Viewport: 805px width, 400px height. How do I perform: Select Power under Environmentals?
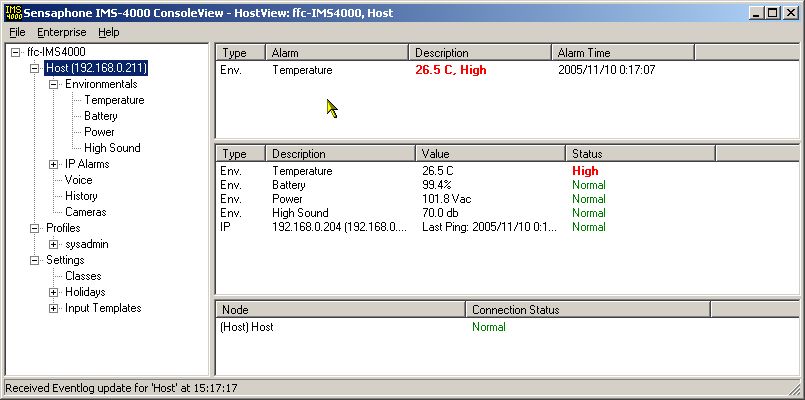coord(99,132)
